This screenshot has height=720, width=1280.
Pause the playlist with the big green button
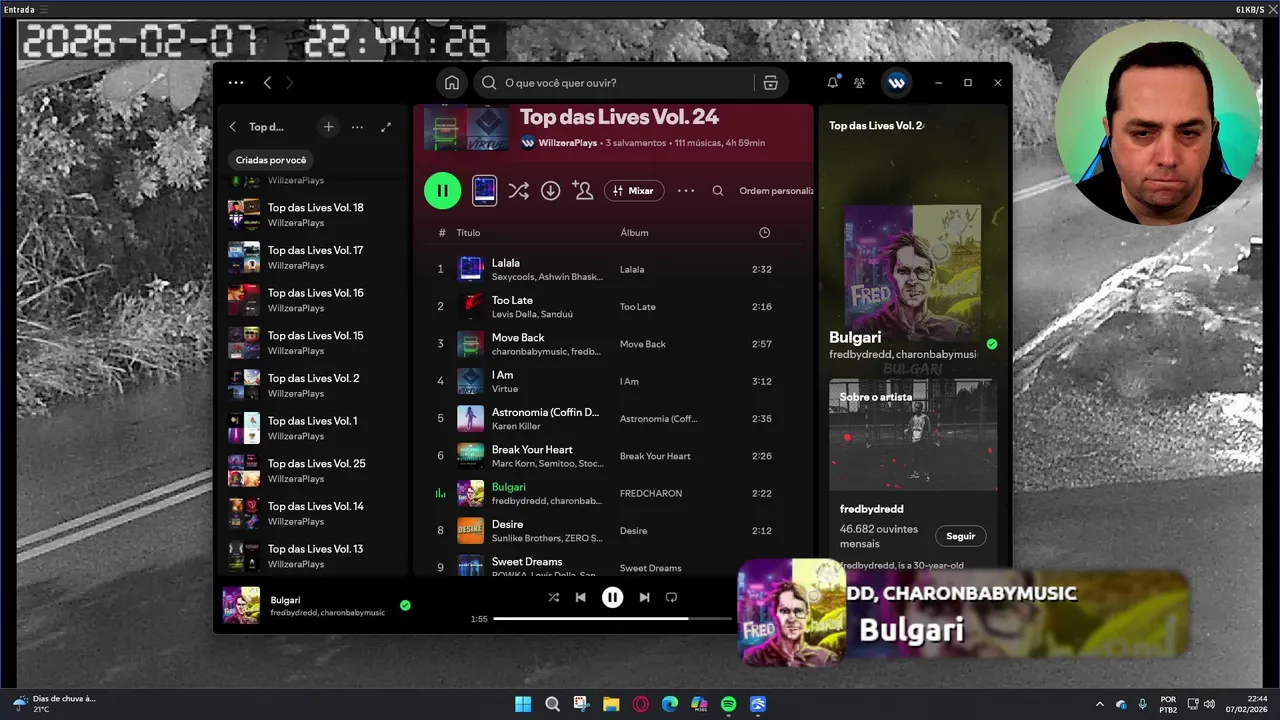[442, 190]
